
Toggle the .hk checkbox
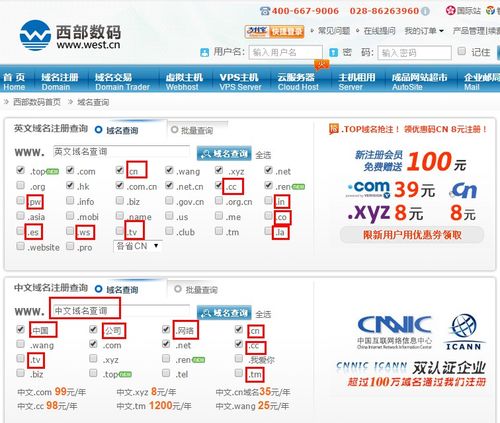tap(70, 185)
